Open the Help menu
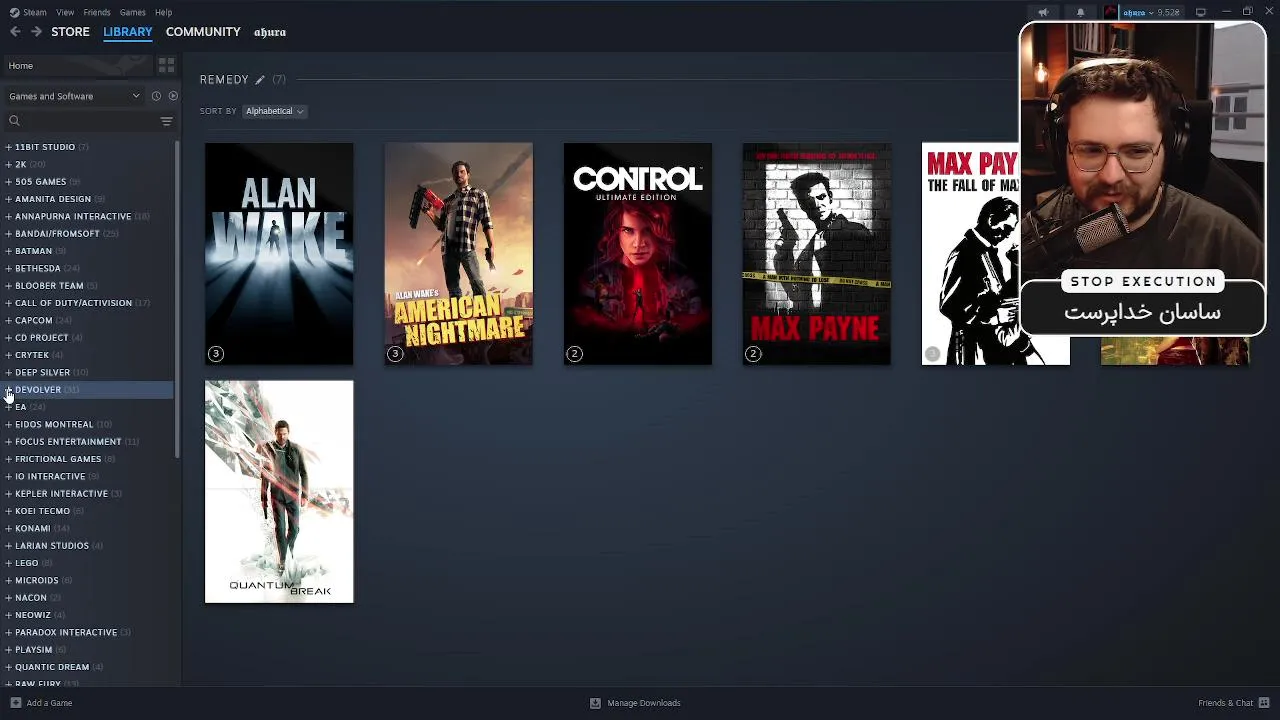The image size is (1280, 720). tap(164, 12)
